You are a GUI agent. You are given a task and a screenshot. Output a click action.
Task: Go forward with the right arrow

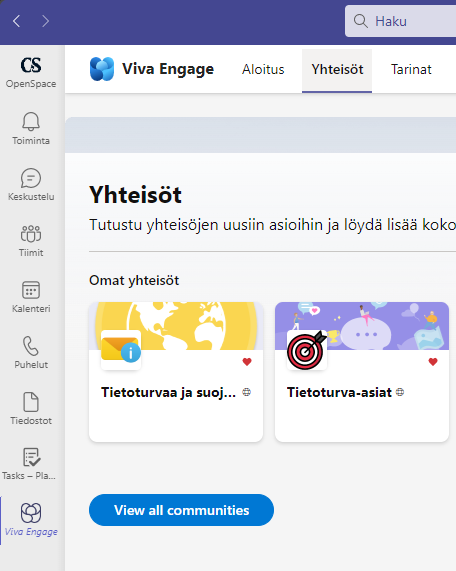click(x=45, y=21)
